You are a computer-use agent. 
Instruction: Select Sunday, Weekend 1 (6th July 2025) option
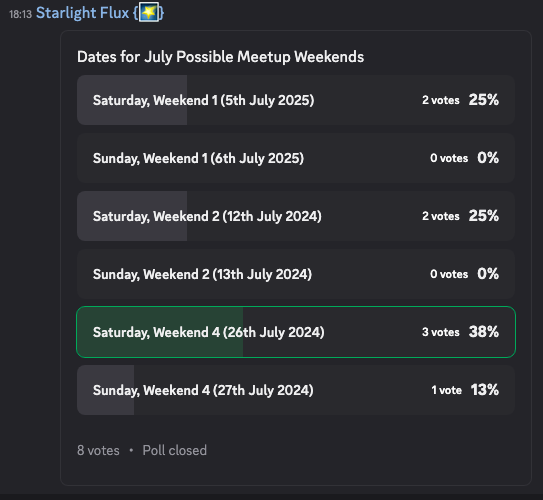(x=296, y=158)
